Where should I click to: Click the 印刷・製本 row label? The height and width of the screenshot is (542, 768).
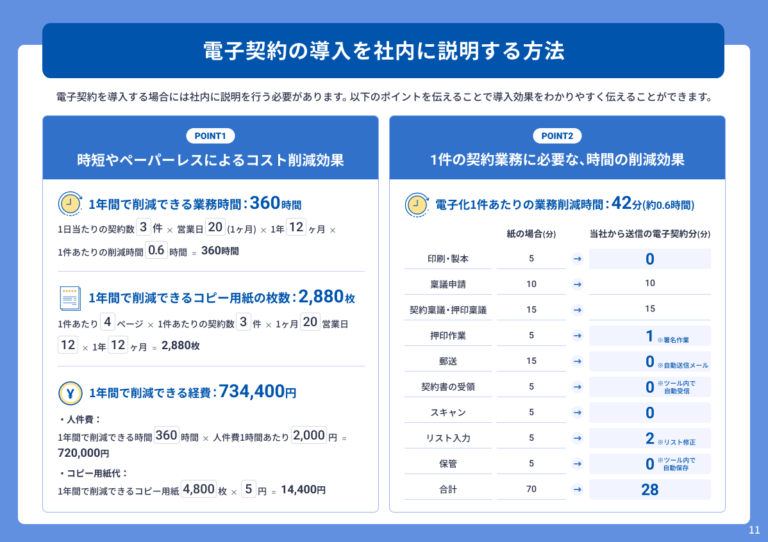pos(448,259)
